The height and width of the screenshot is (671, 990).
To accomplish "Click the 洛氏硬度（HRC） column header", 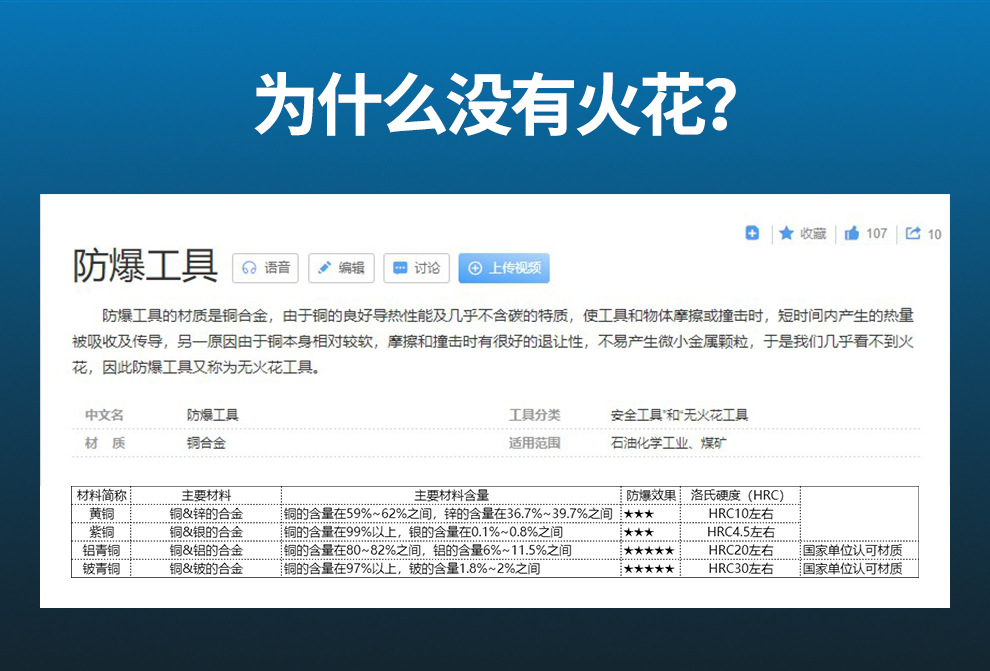I will pos(740,495).
